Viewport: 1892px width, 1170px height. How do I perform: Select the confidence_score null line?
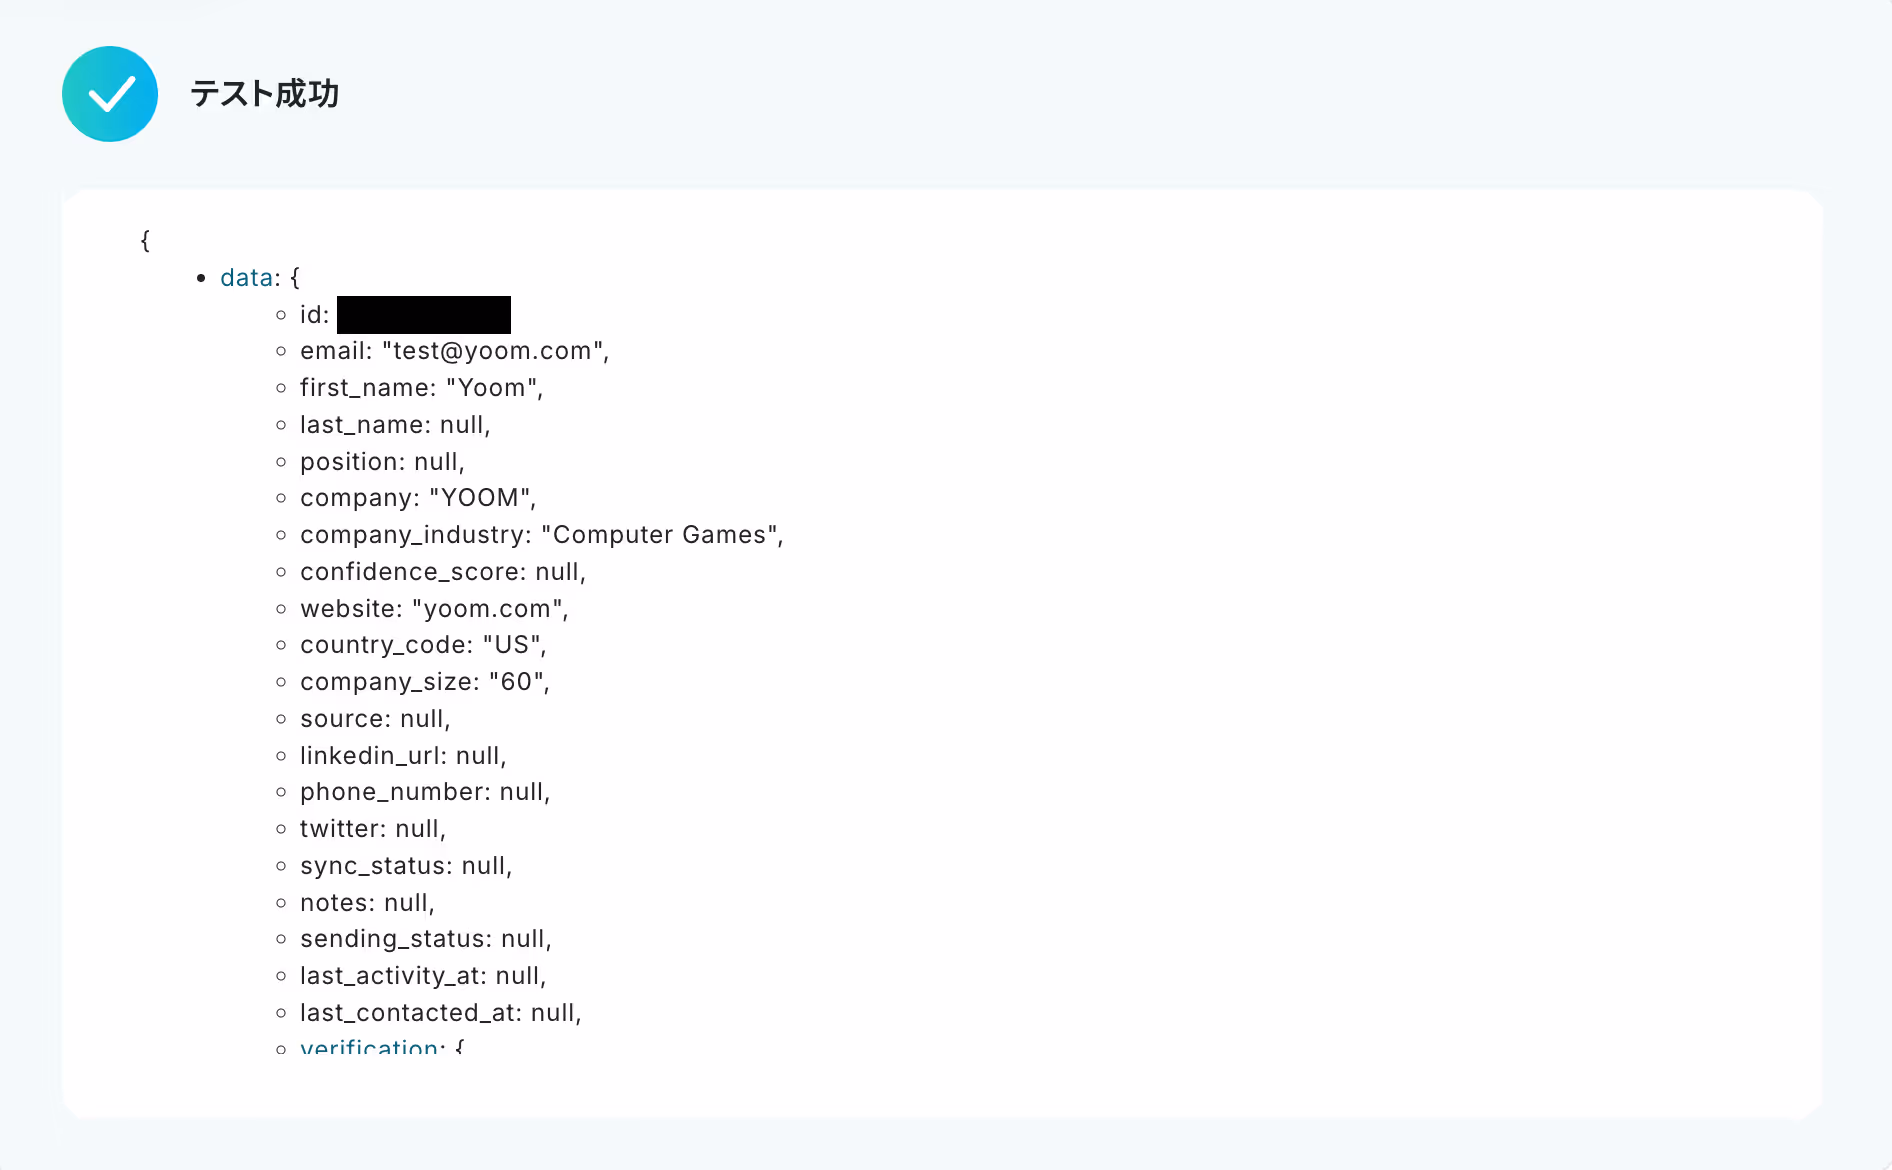coord(443,572)
